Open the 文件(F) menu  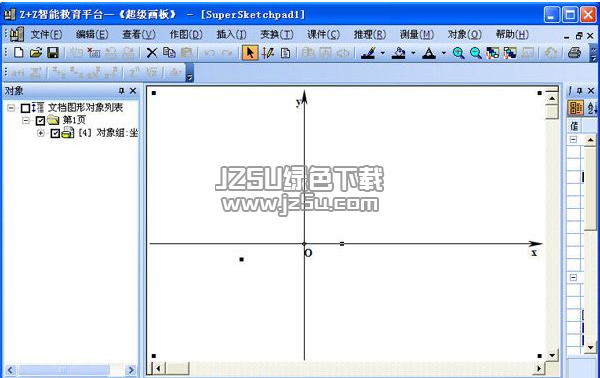click(46, 34)
